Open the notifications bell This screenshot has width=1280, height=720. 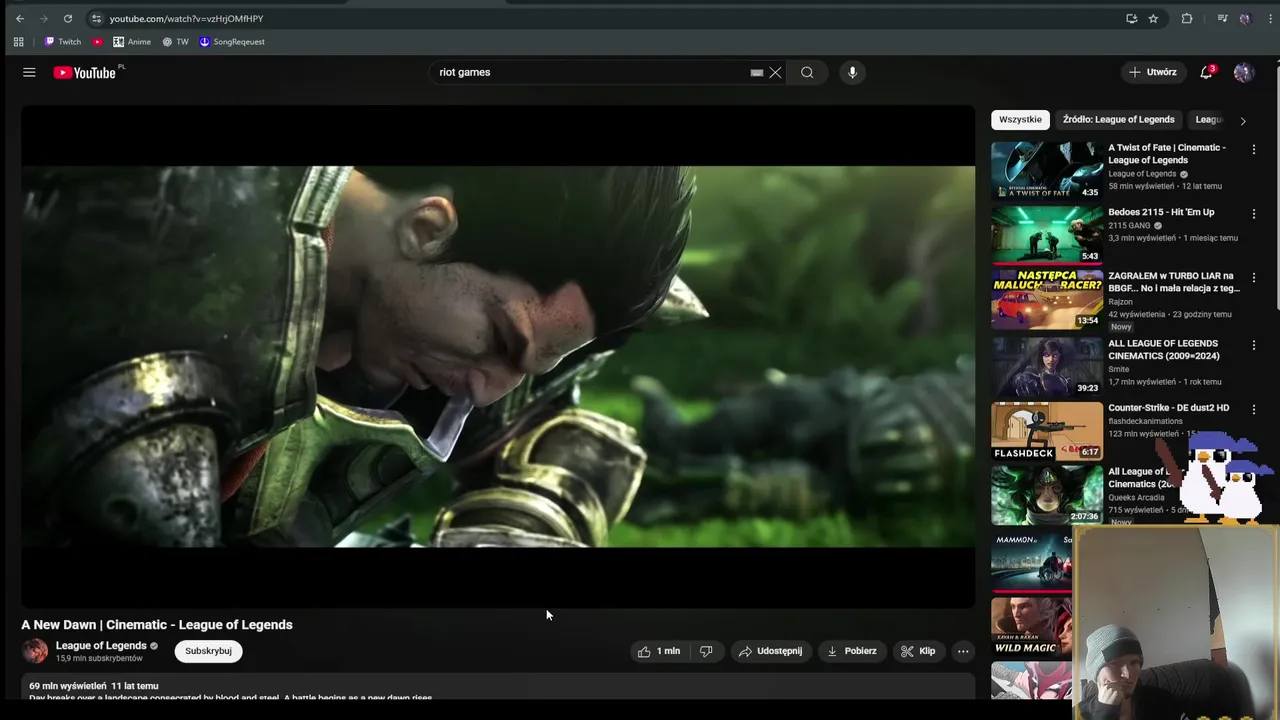[1206, 72]
